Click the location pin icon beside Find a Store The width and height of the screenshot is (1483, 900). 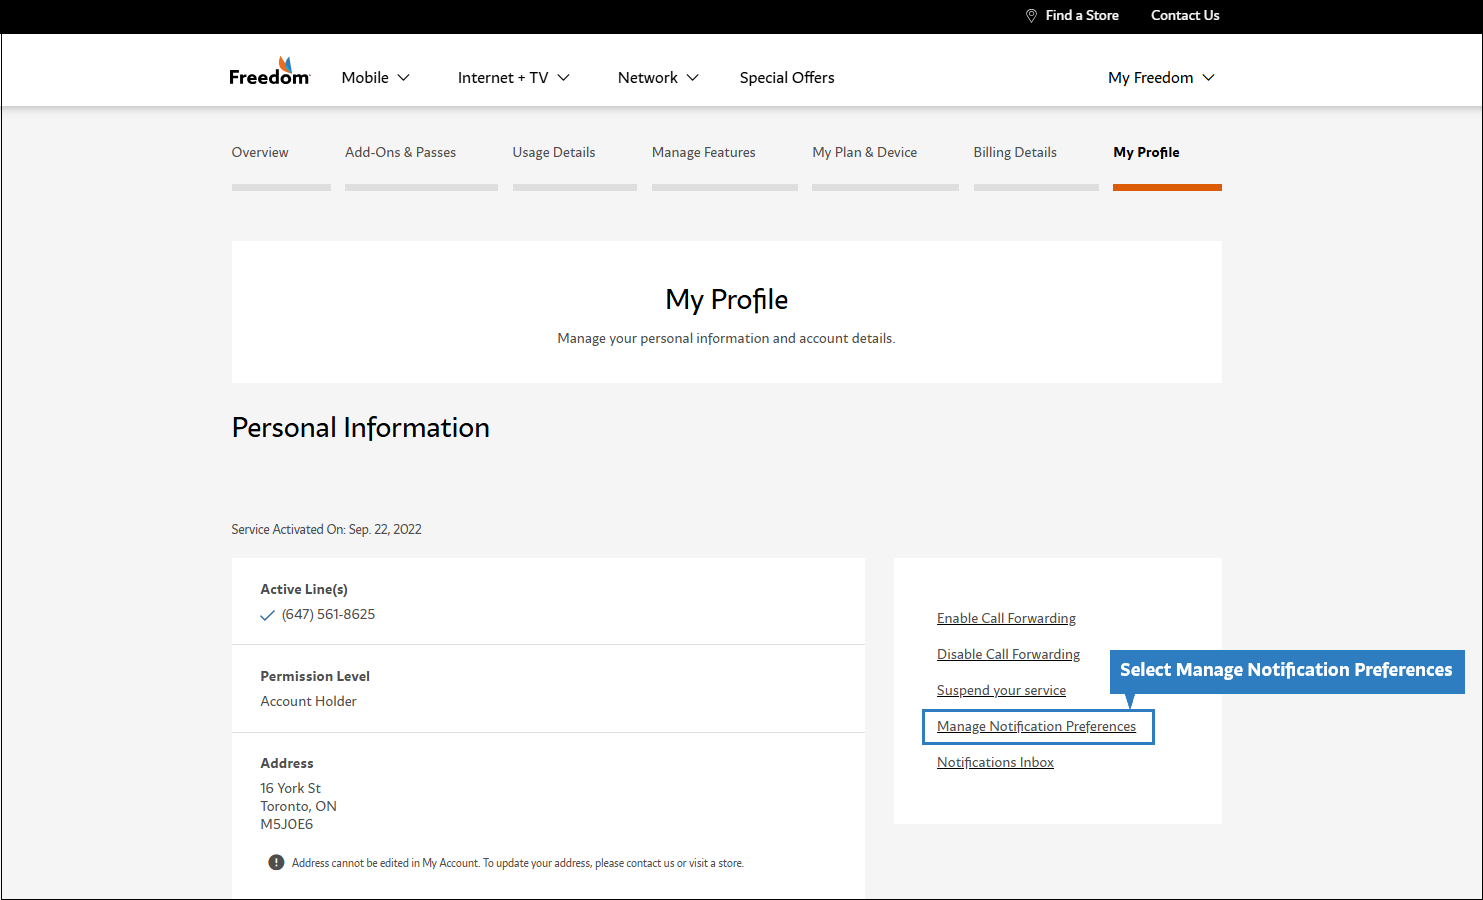click(x=1031, y=15)
